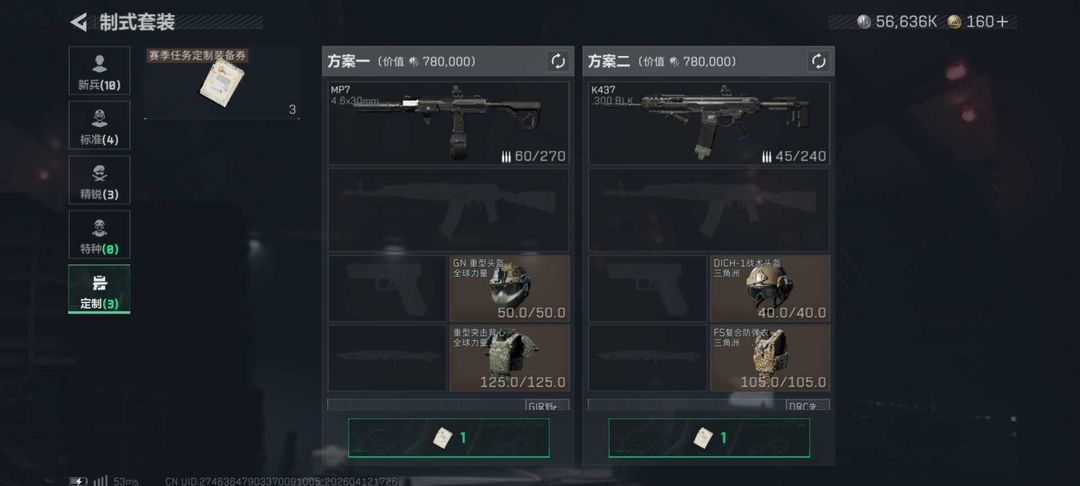1080x486 pixels.
Task: Switch to the 精锐 category tab
Action: 99,180
